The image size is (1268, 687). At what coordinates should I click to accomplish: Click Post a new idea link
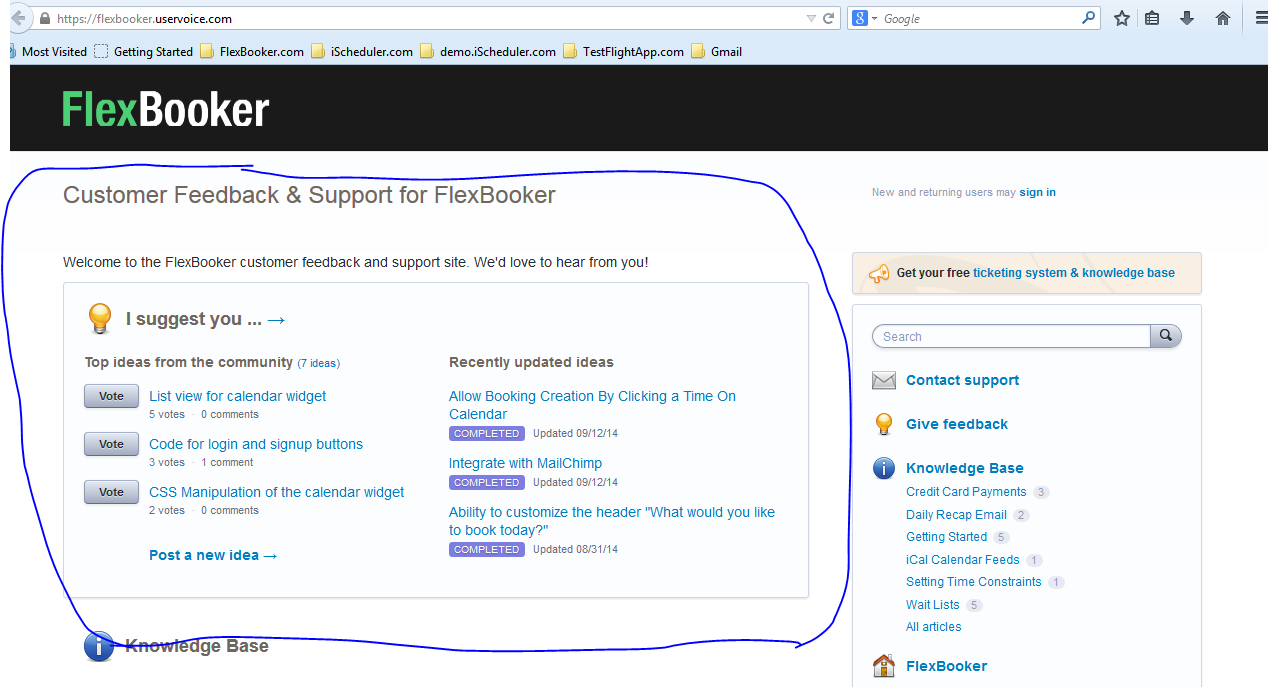[213, 555]
